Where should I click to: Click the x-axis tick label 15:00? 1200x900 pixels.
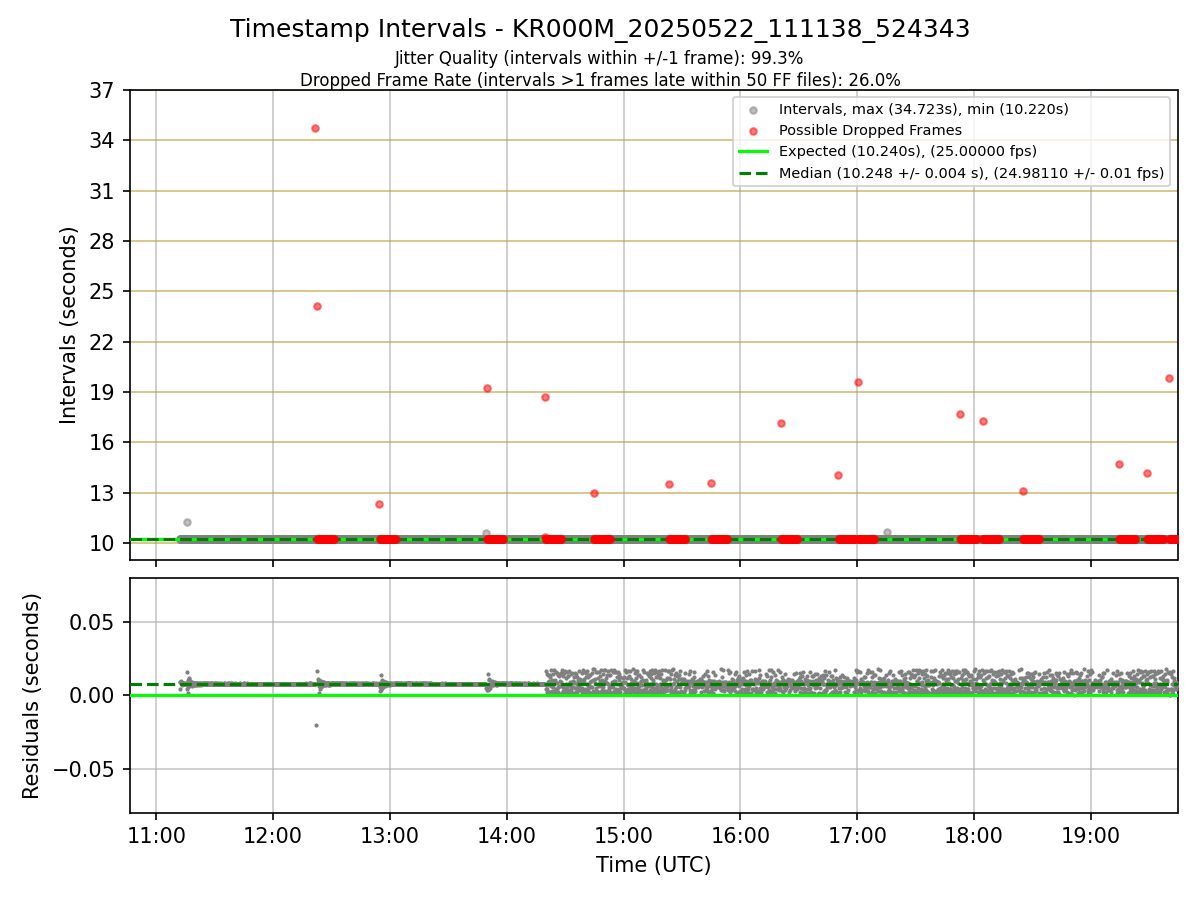[624, 836]
